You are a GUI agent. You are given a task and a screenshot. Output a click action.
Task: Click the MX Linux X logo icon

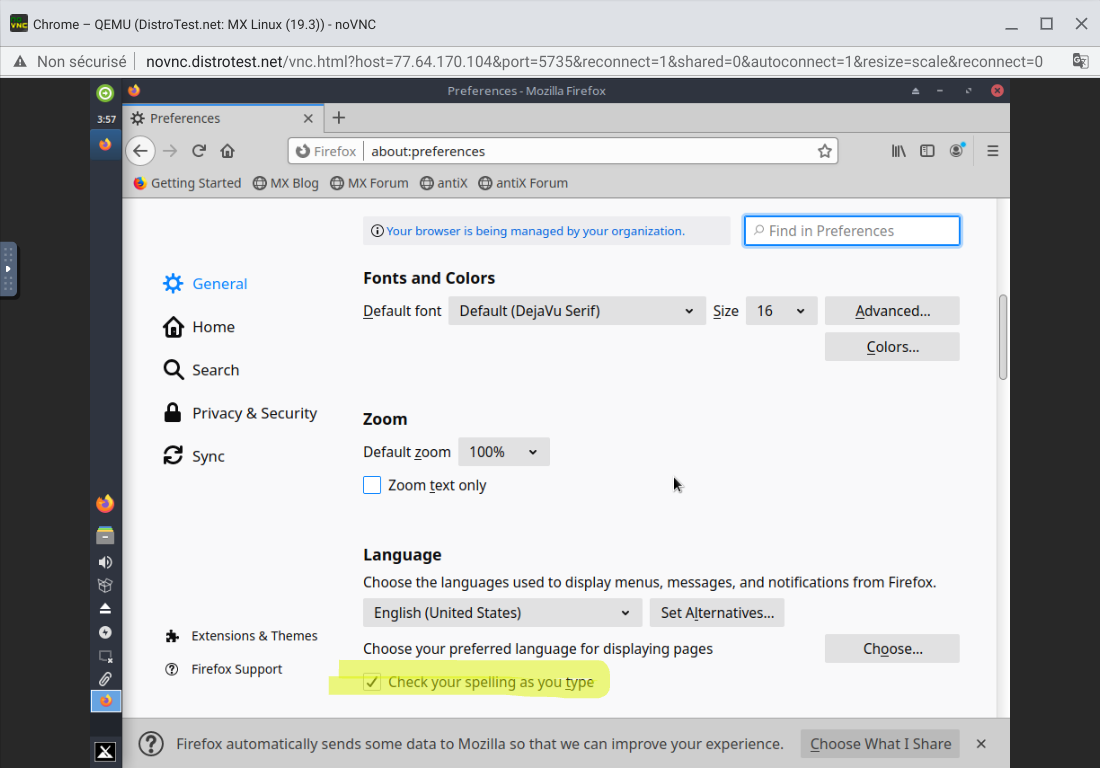click(x=105, y=752)
